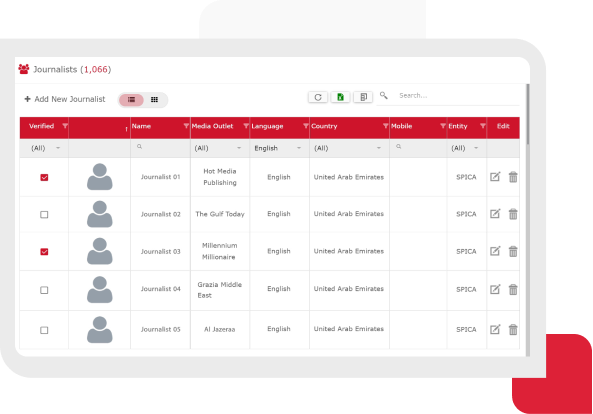Click the SPICA entity cell of Journalist 01
The height and width of the screenshot is (414, 593).
[466, 177]
